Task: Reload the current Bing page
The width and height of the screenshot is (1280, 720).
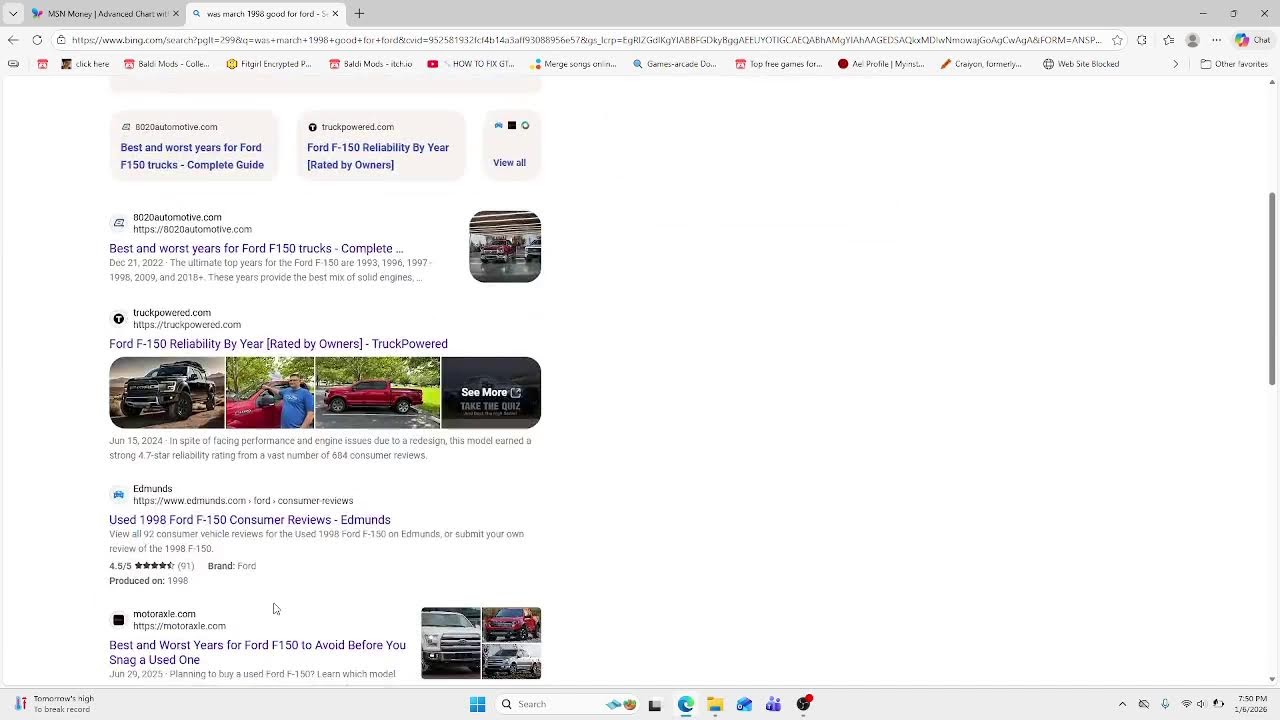Action: (x=37, y=40)
